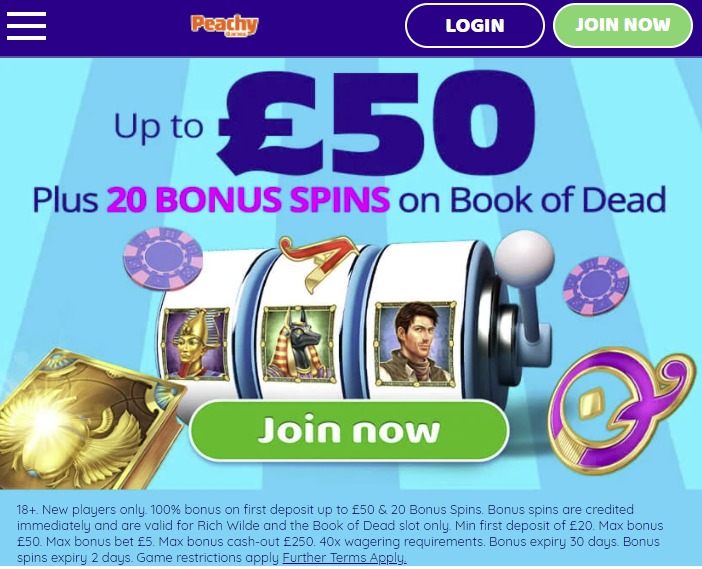
Task: Click the large green Join now button
Action: (x=349, y=430)
